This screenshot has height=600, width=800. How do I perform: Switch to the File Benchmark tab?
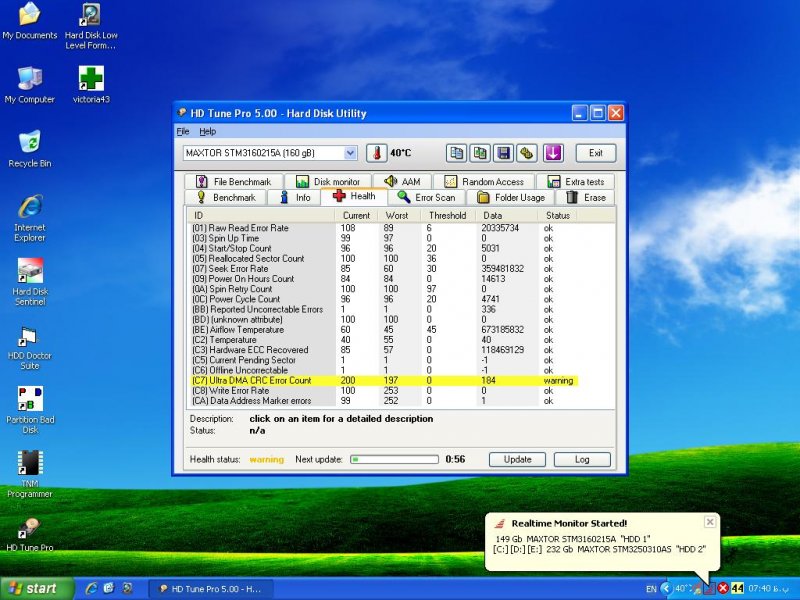(234, 182)
